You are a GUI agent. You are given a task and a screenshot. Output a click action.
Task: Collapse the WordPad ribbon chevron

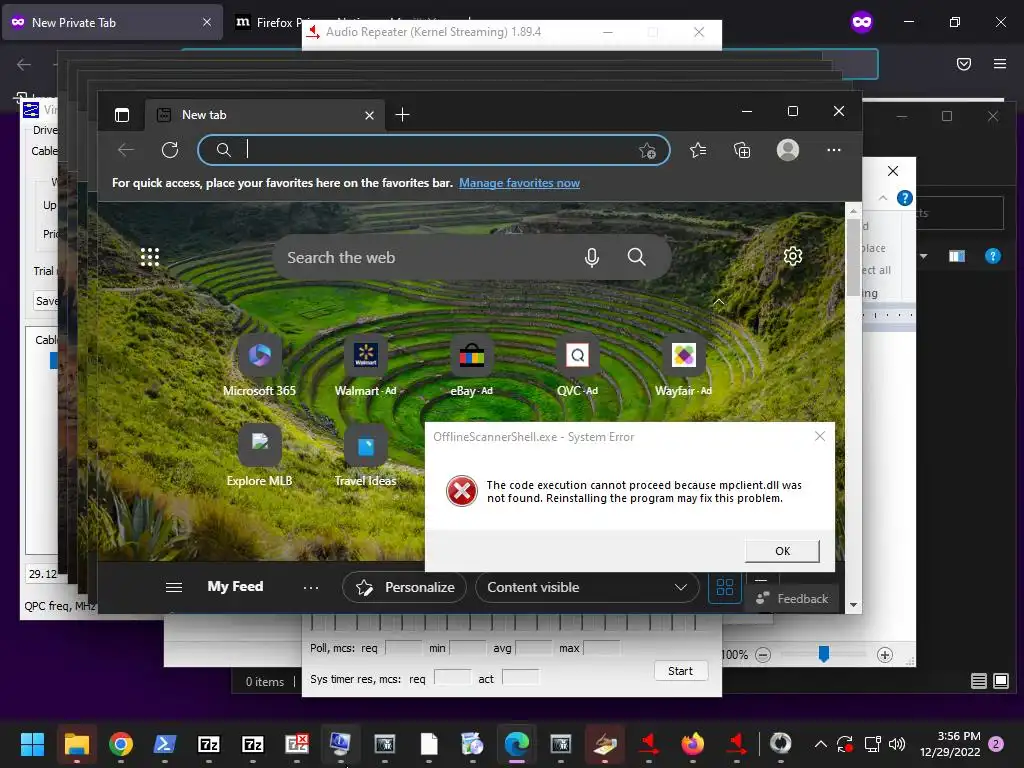883,198
